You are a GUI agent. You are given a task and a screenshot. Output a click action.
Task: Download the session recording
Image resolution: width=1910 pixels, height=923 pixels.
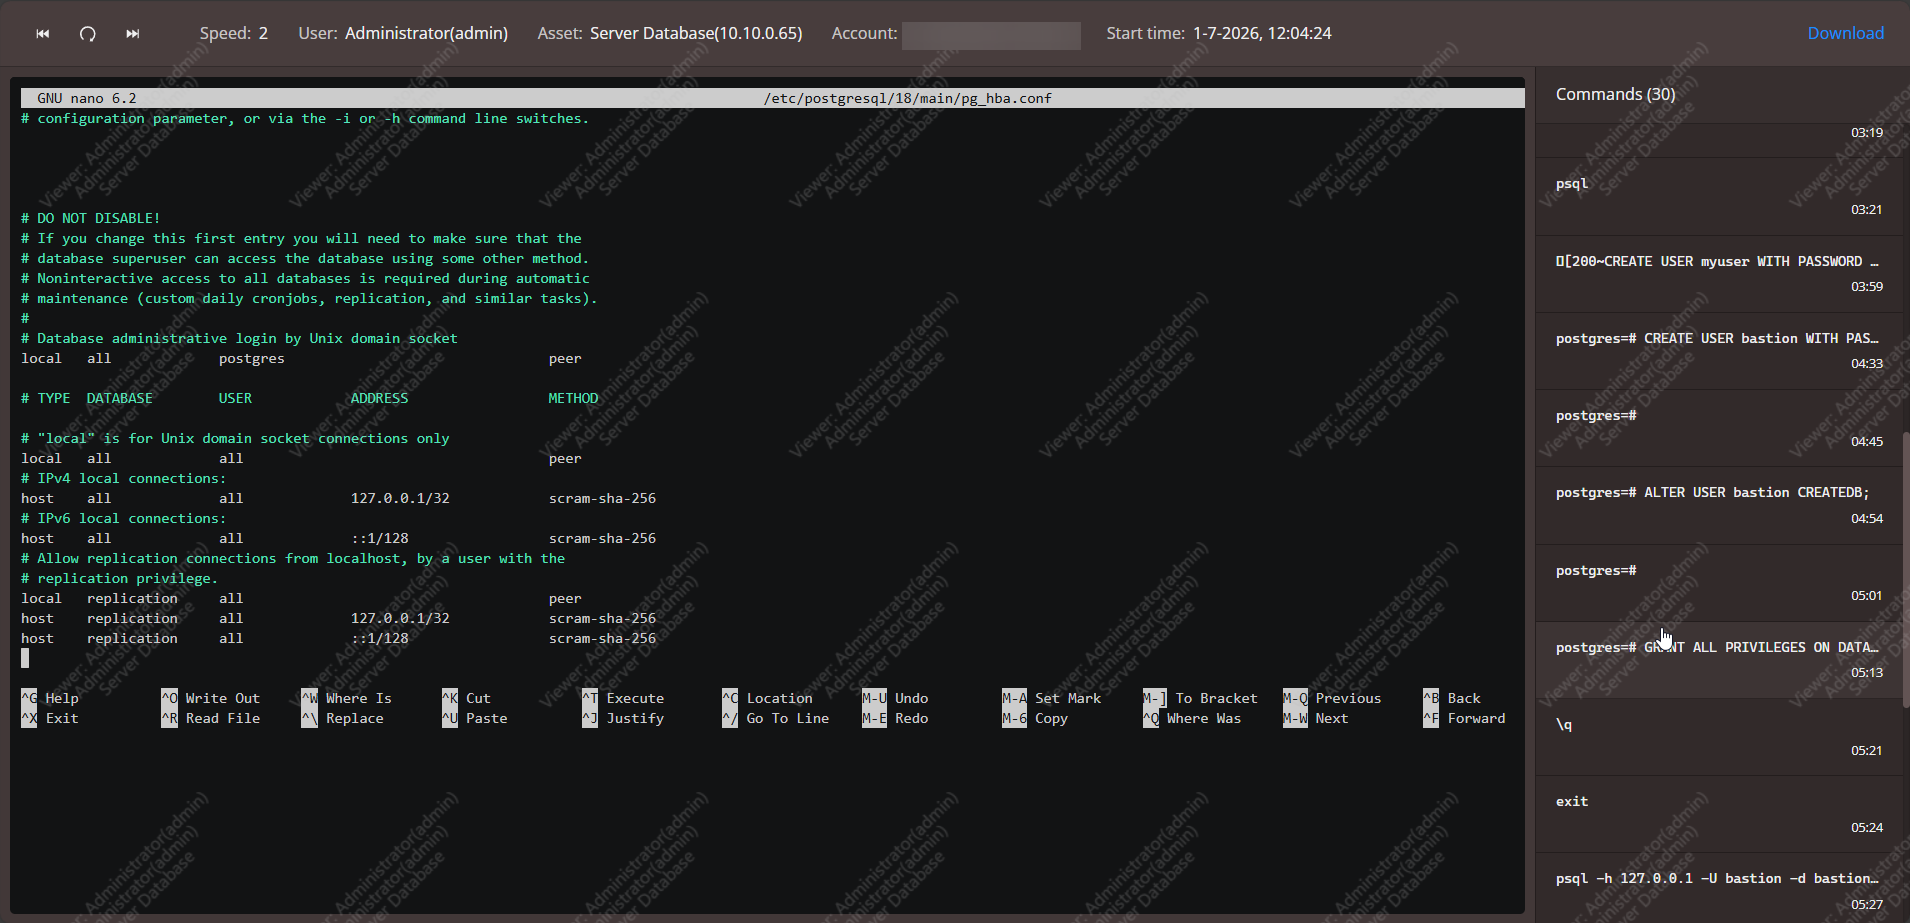pyautogui.click(x=1845, y=33)
